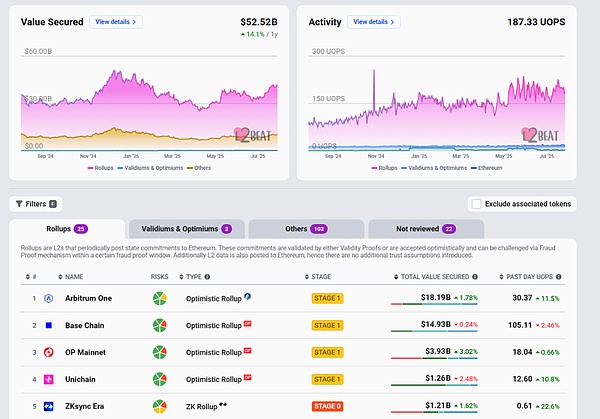
Task: Switch to the Validiums & Optimiums tab
Action: tap(185, 229)
